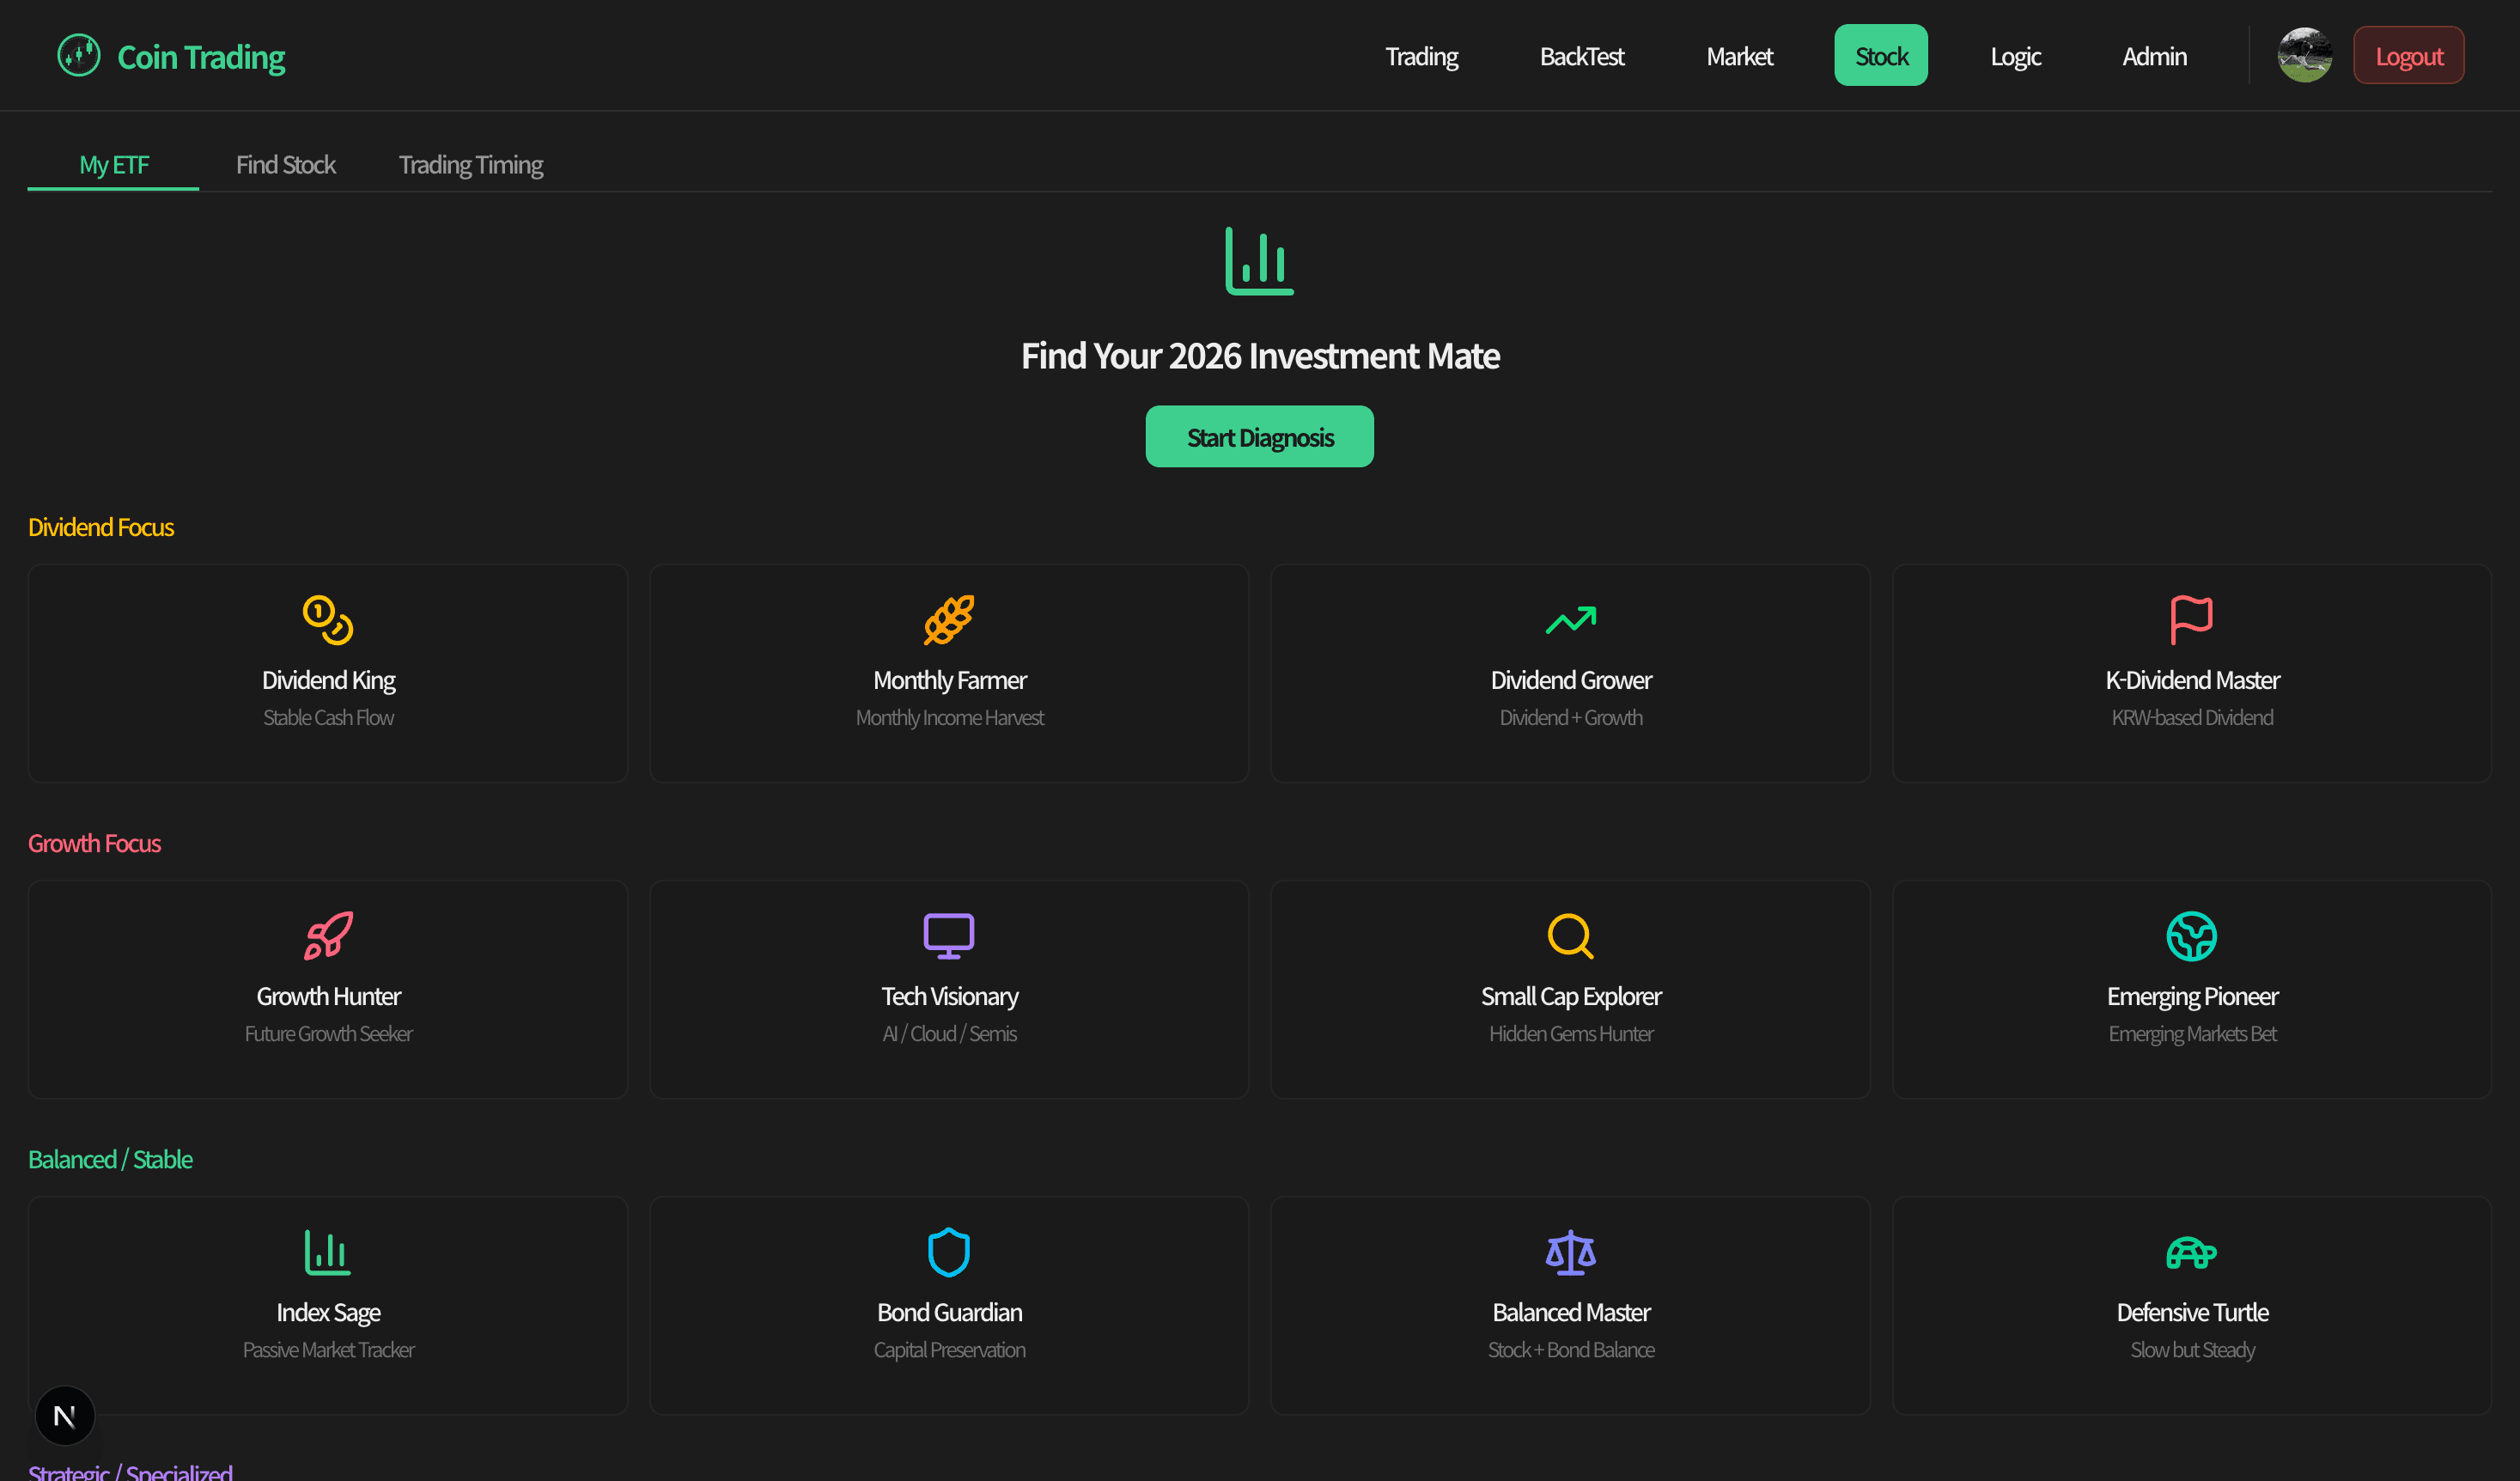Click the 'Find Your 2026 Investment Mate' headline

tap(1259, 356)
